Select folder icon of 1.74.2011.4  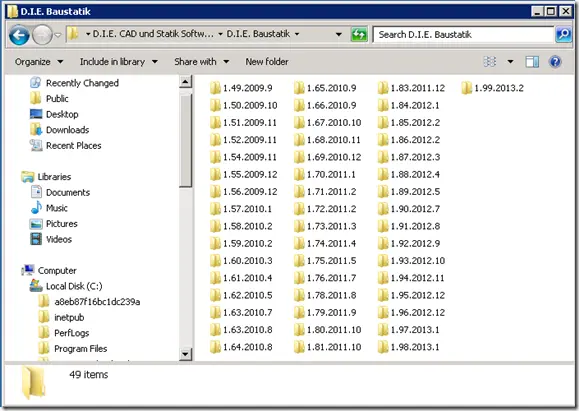(x=299, y=243)
